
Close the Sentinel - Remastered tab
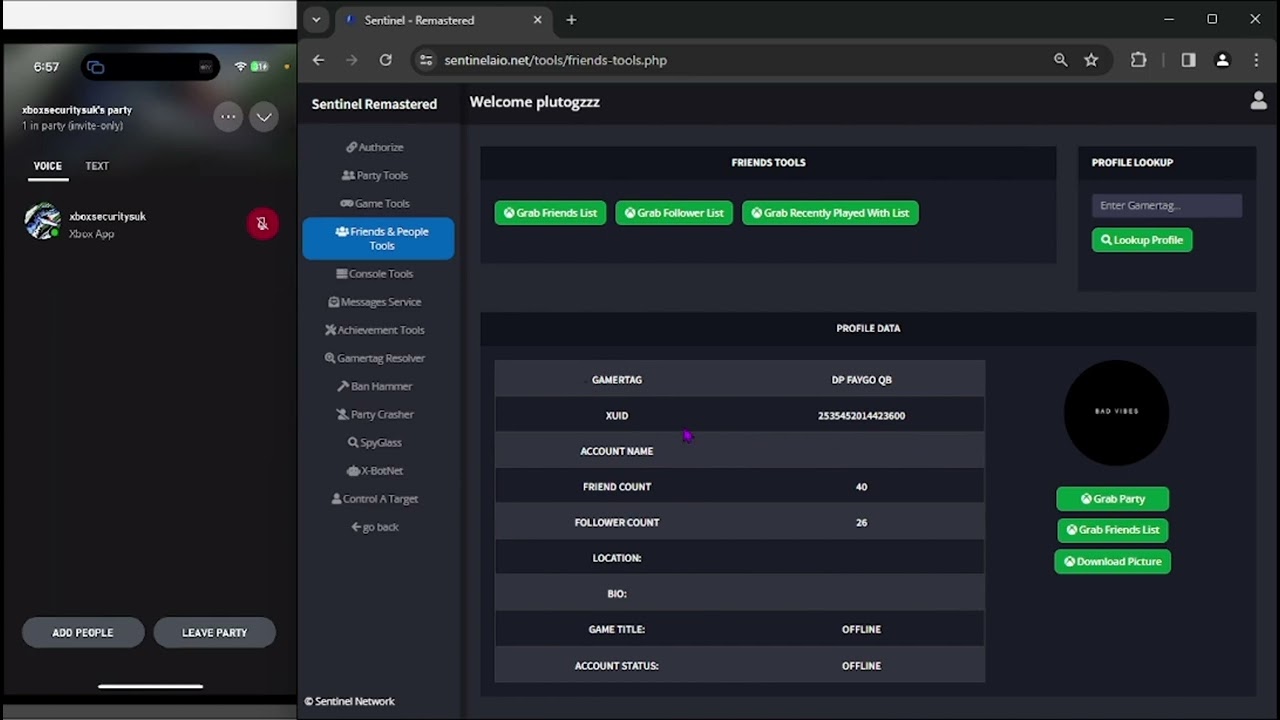[x=537, y=20]
